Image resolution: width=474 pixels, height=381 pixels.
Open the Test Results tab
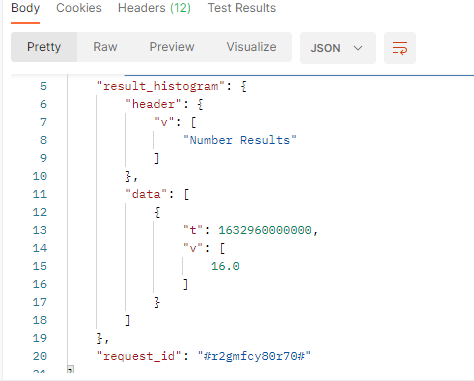(242, 8)
